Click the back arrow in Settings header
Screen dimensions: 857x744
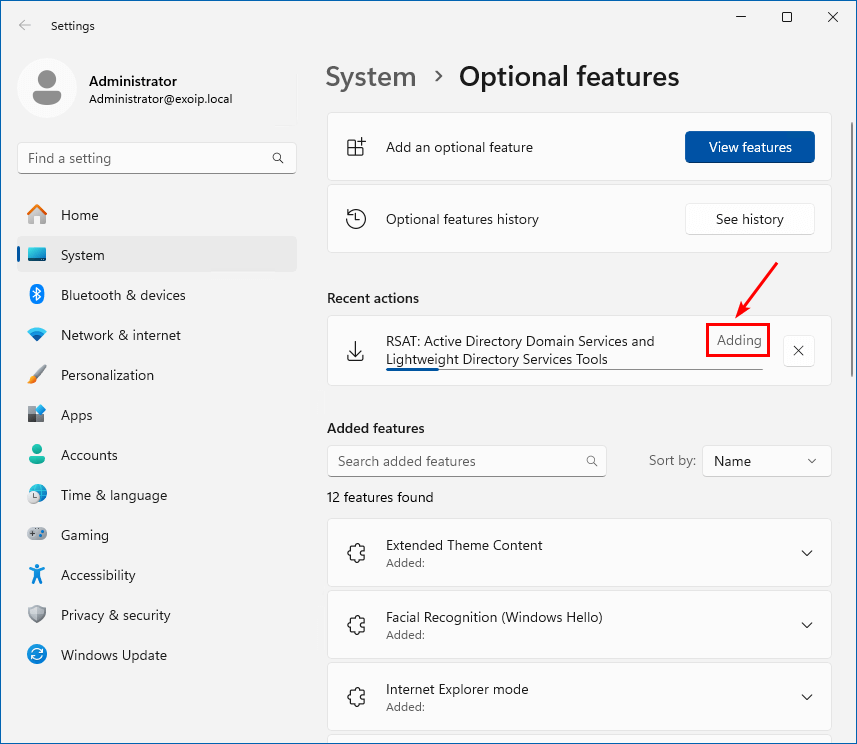[25, 26]
